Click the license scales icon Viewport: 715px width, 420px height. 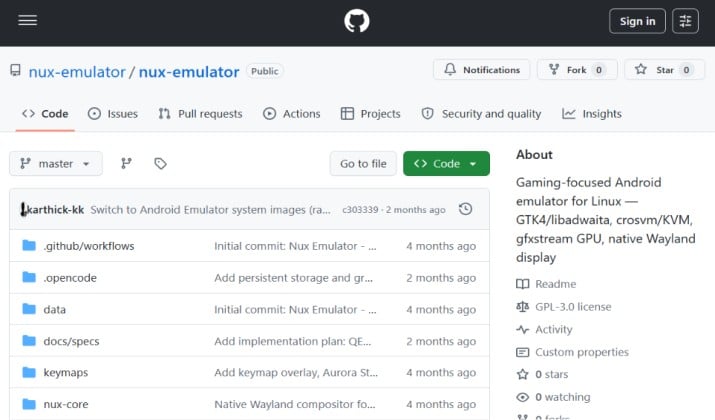click(523, 306)
